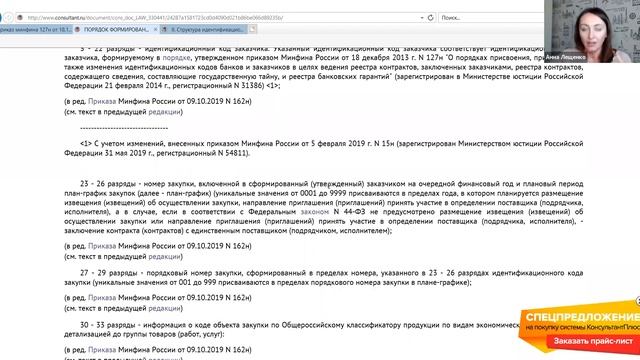The image size is (640, 360).
Task: Switch to the 'Приказ минфина 127н' tab
Action: click(36, 29)
